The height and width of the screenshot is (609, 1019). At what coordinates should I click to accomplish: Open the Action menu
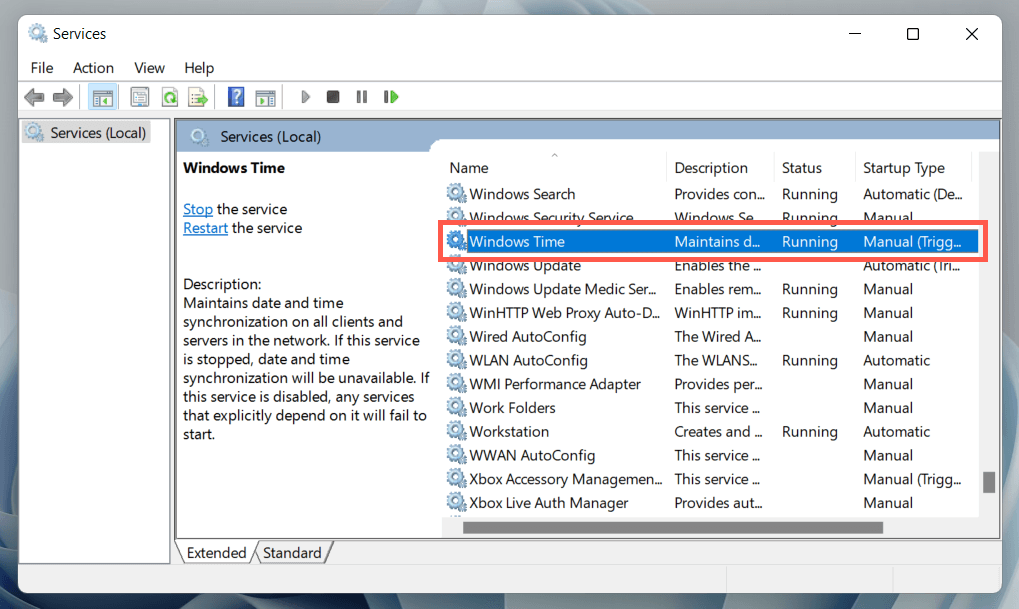[93, 68]
